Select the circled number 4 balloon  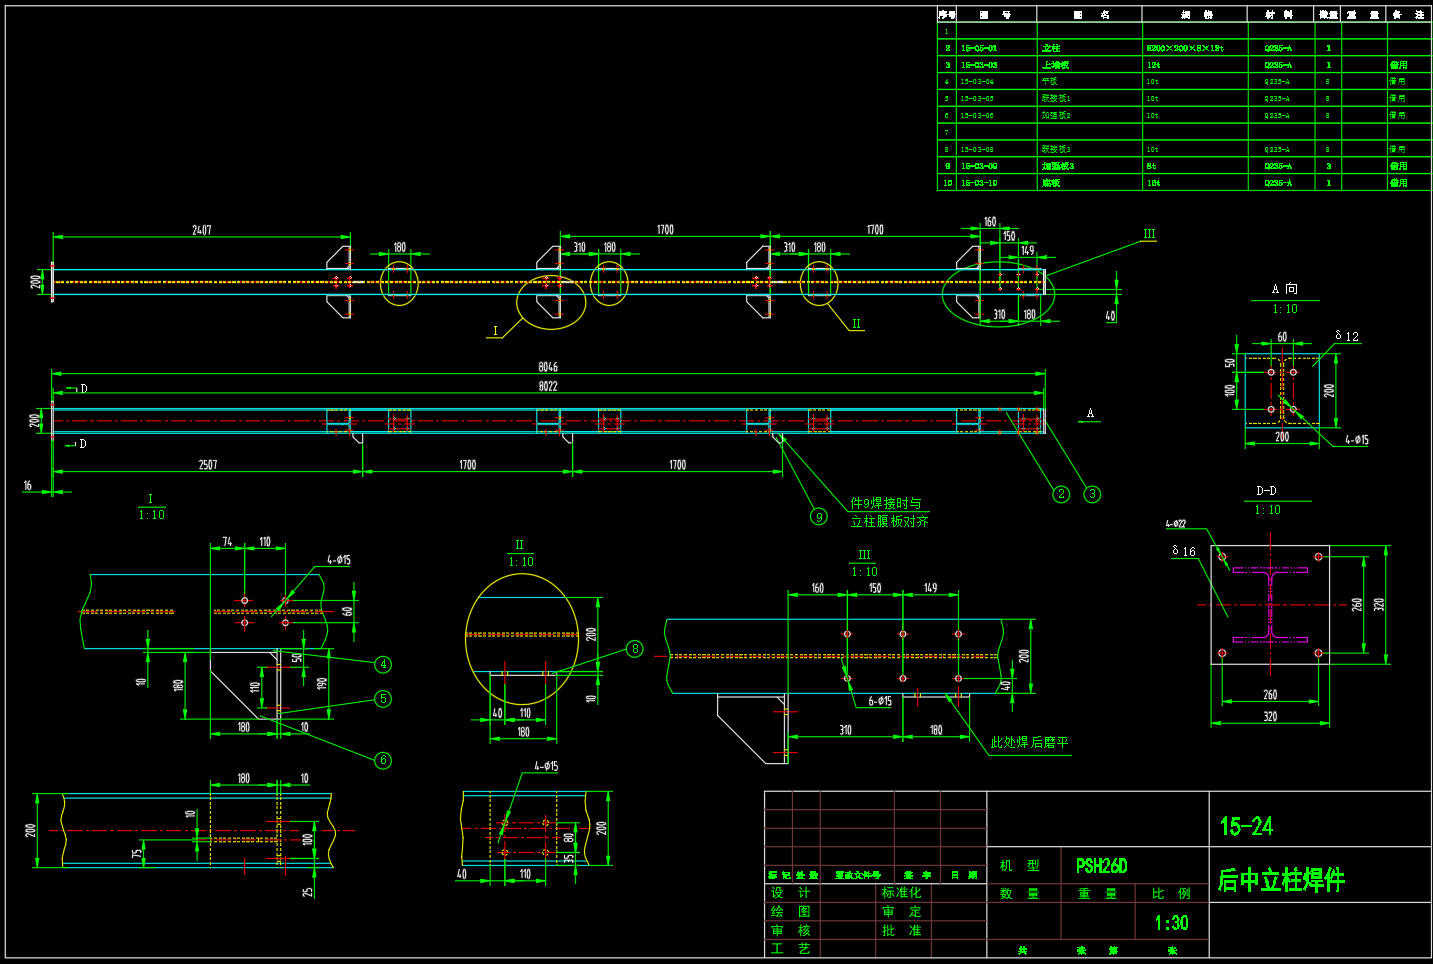[x=383, y=664]
